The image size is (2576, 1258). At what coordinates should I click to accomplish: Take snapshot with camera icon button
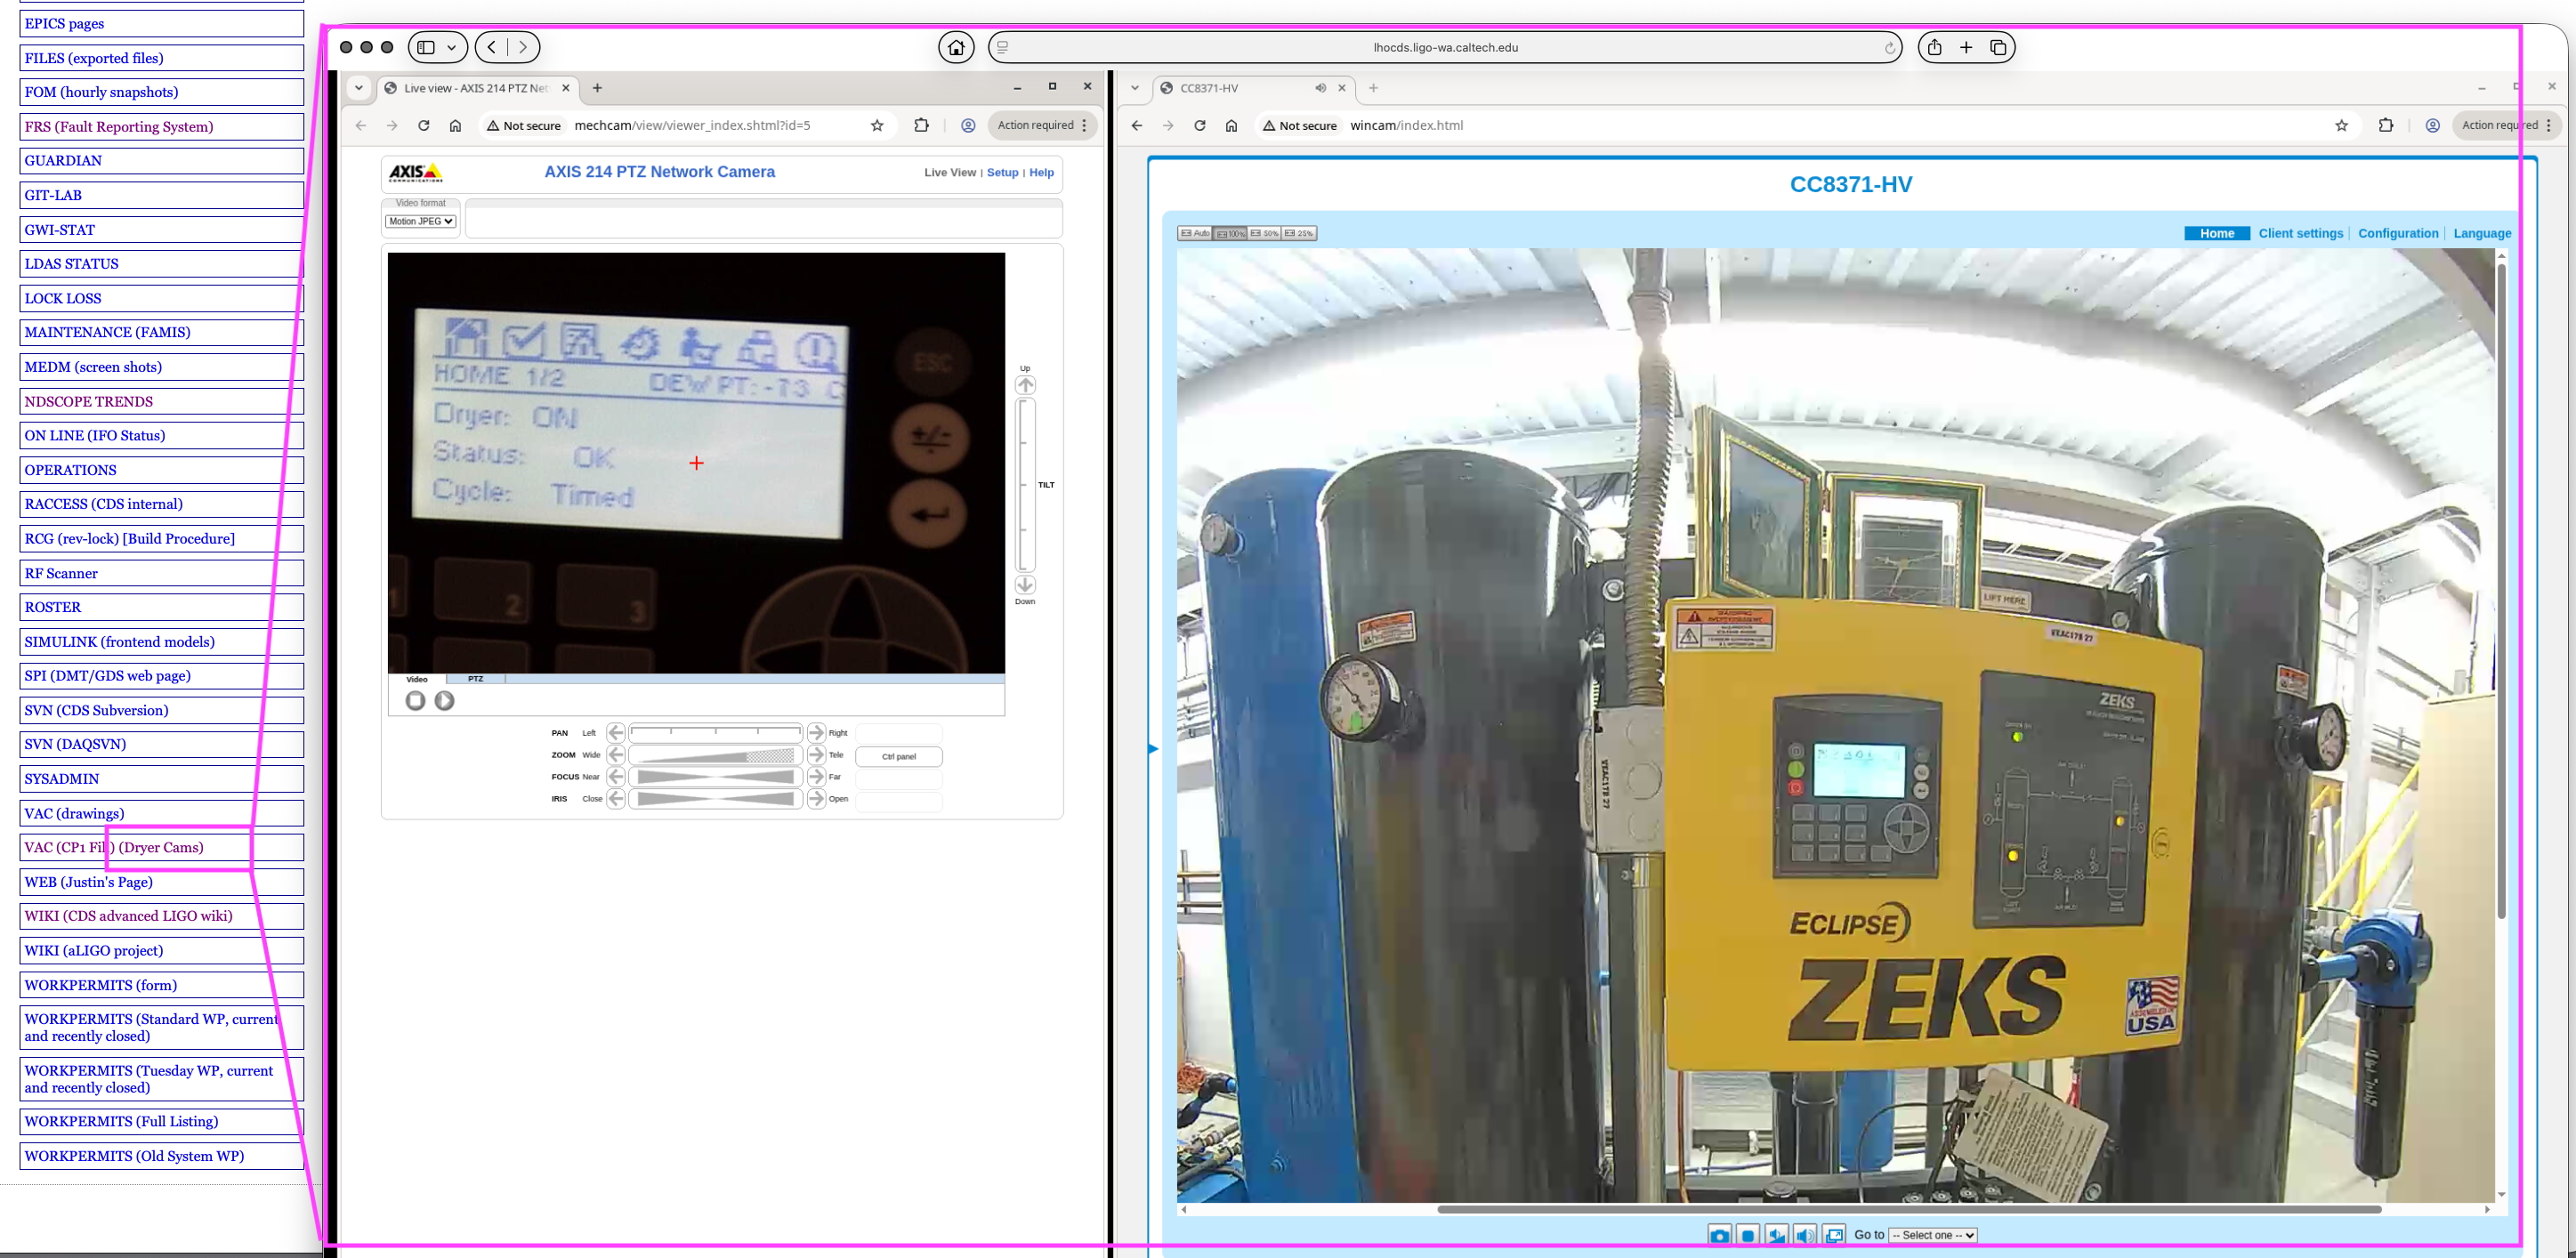click(x=1719, y=1236)
